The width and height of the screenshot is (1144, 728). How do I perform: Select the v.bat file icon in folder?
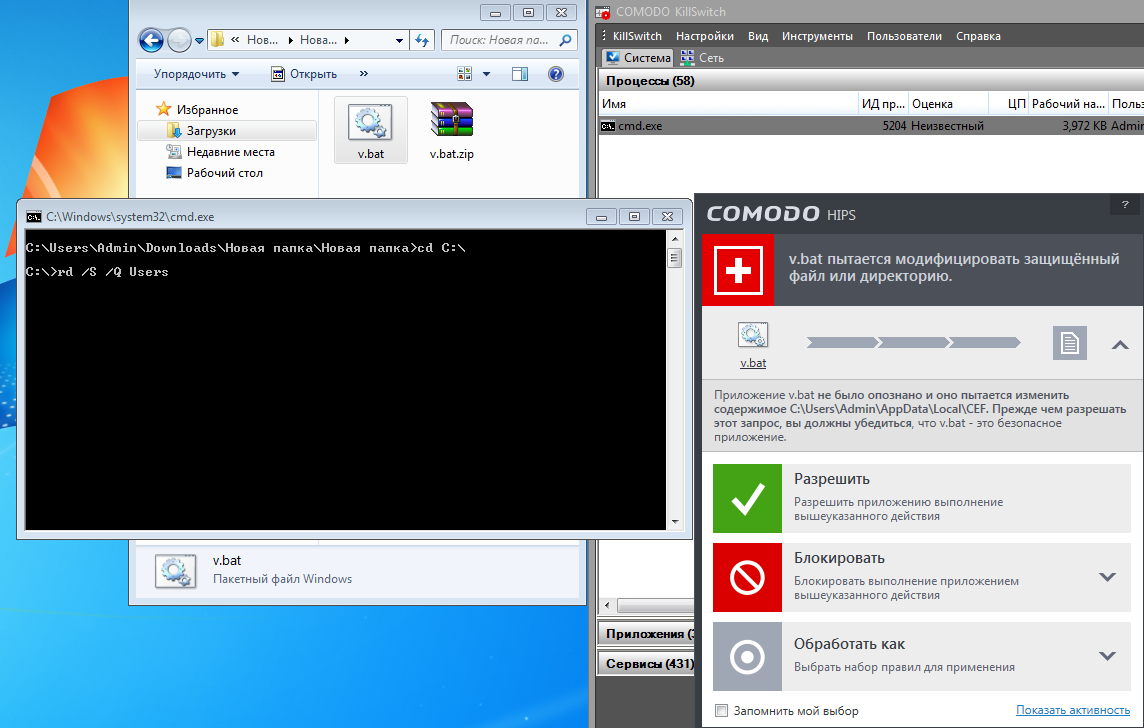click(x=371, y=122)
